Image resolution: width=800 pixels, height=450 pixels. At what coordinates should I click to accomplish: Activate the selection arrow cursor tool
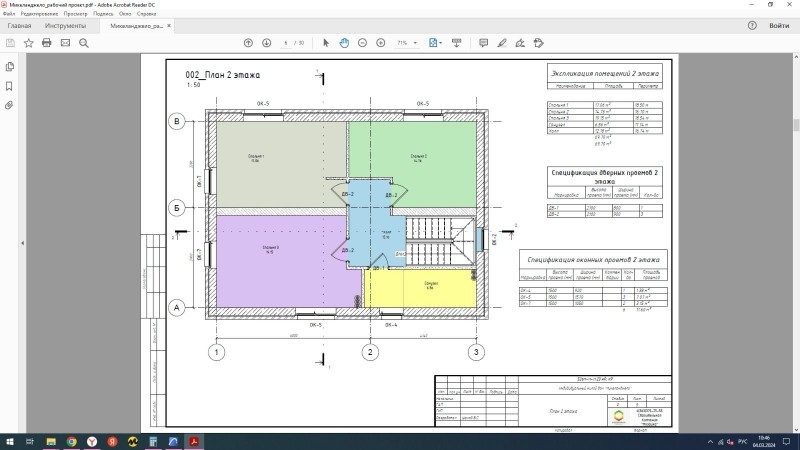coord(328,43)
